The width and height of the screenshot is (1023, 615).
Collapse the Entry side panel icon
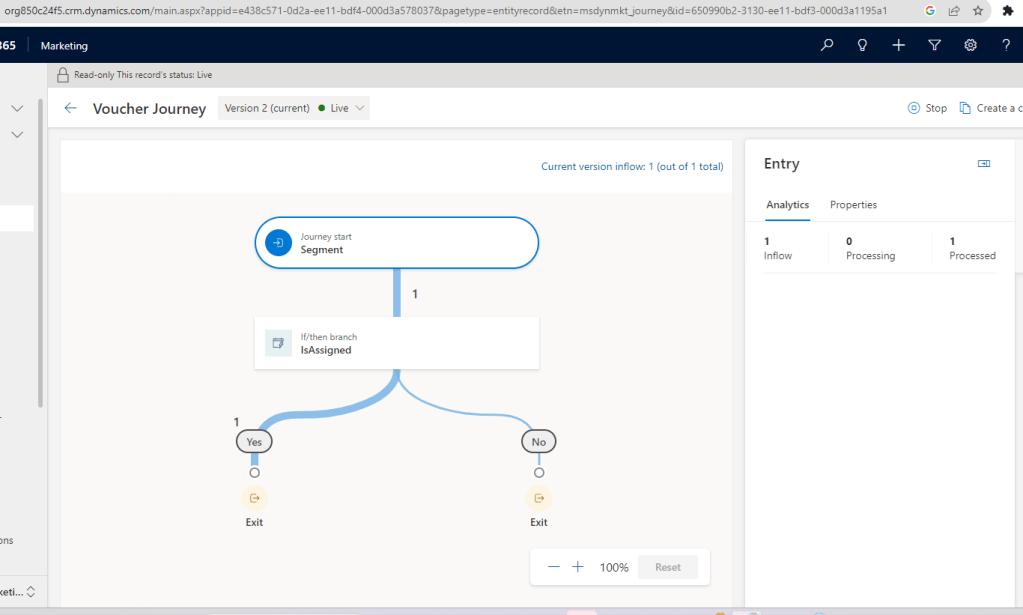pos(984,164)
